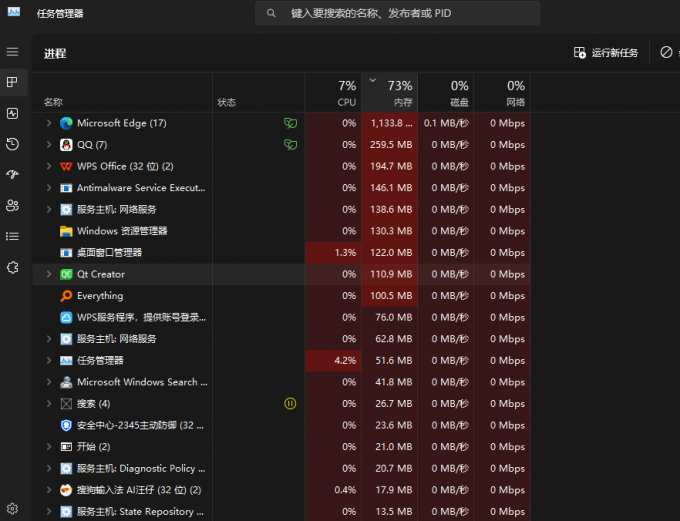This screenshot has height=521, width=680.
Task: Select the WPS服务程序 process row
Action: pos(281,318)
